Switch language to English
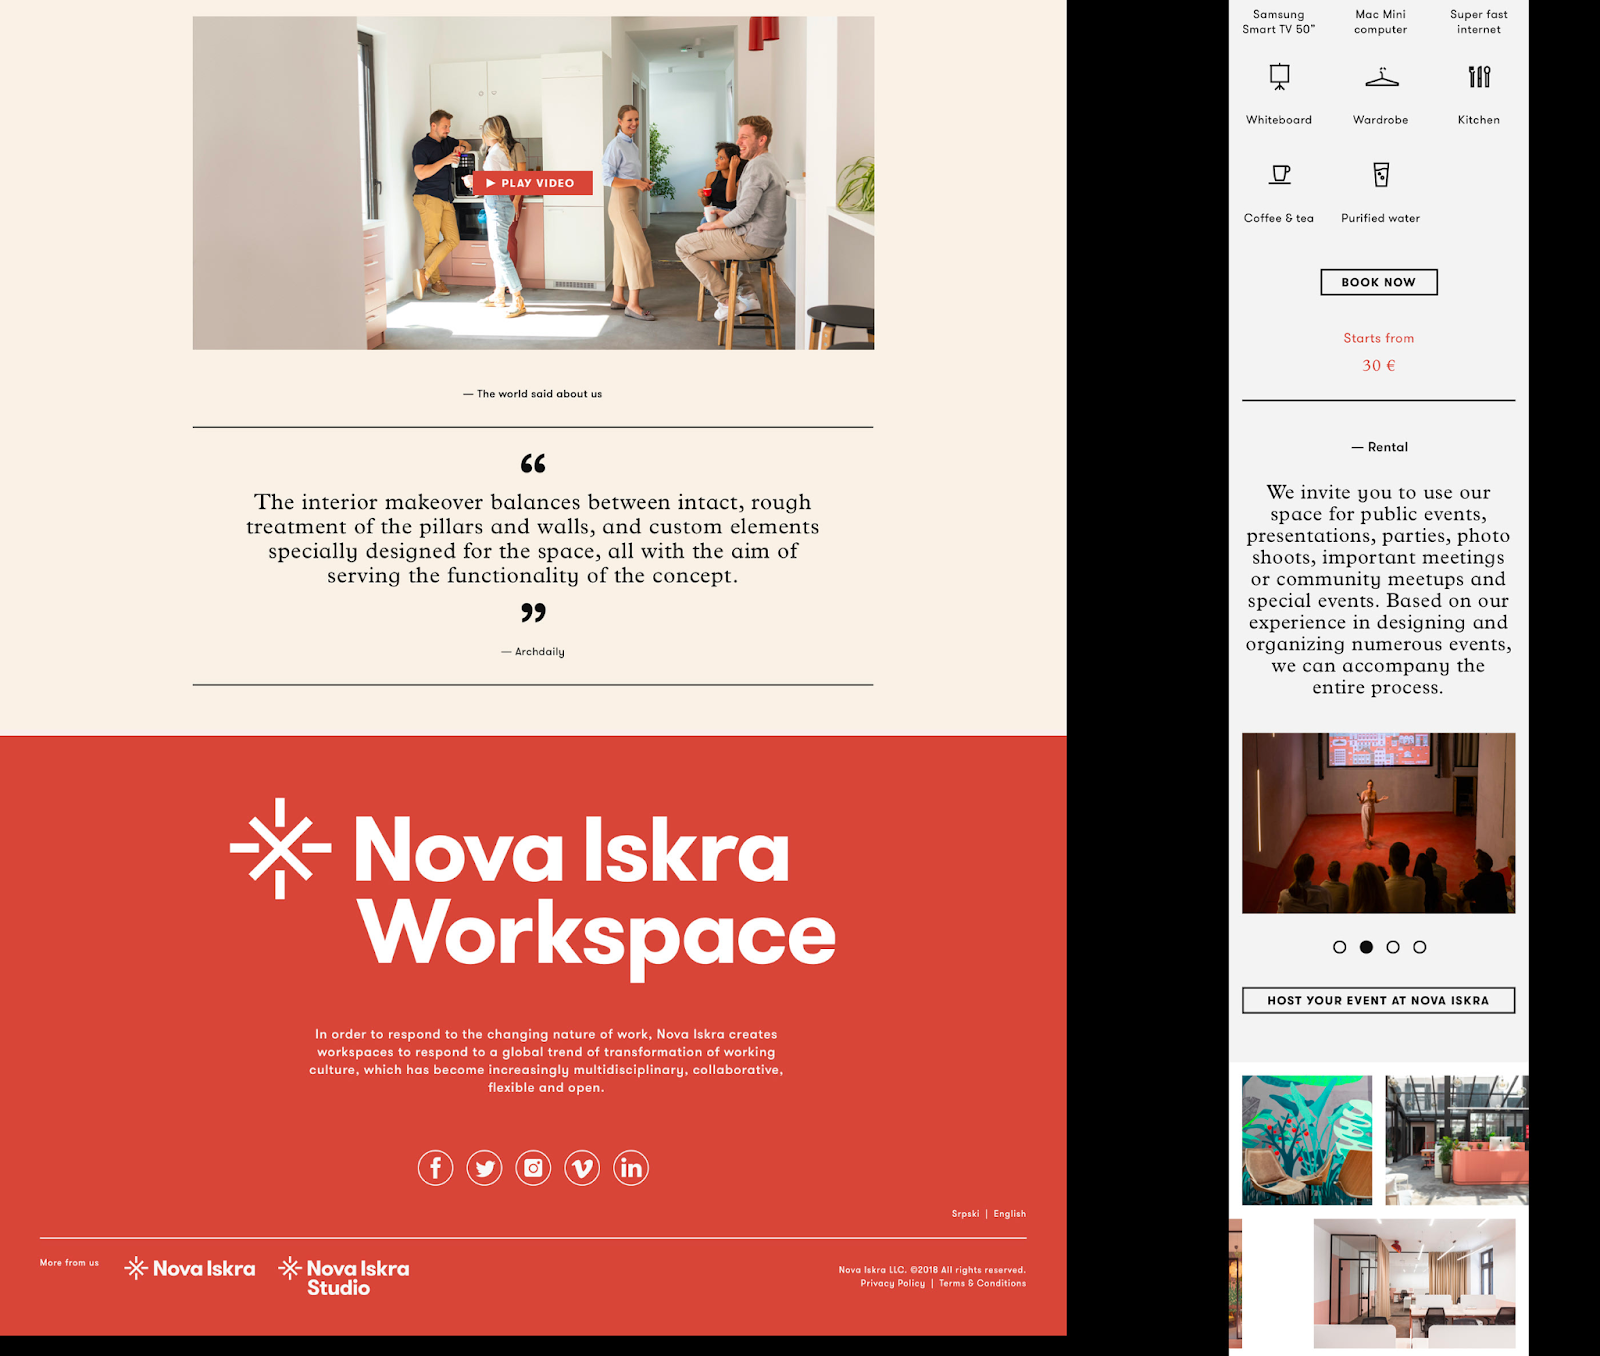 [x=1009, y=1214]
